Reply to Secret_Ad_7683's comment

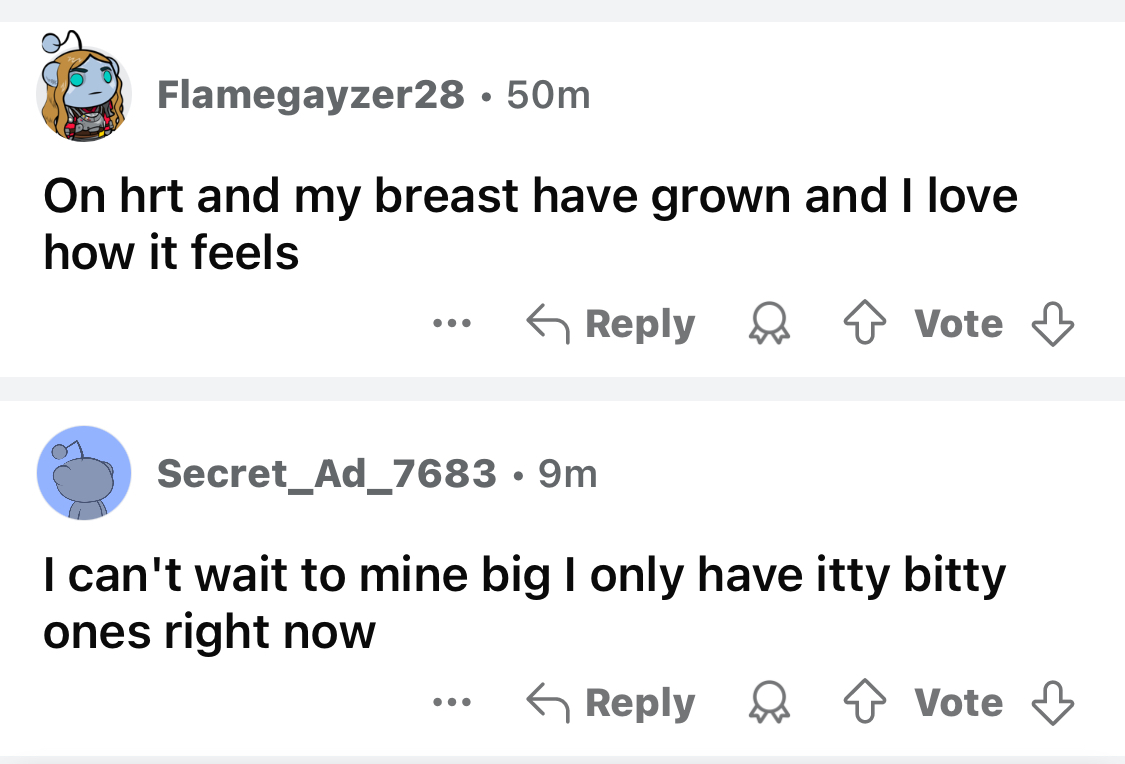coord(611,703)
